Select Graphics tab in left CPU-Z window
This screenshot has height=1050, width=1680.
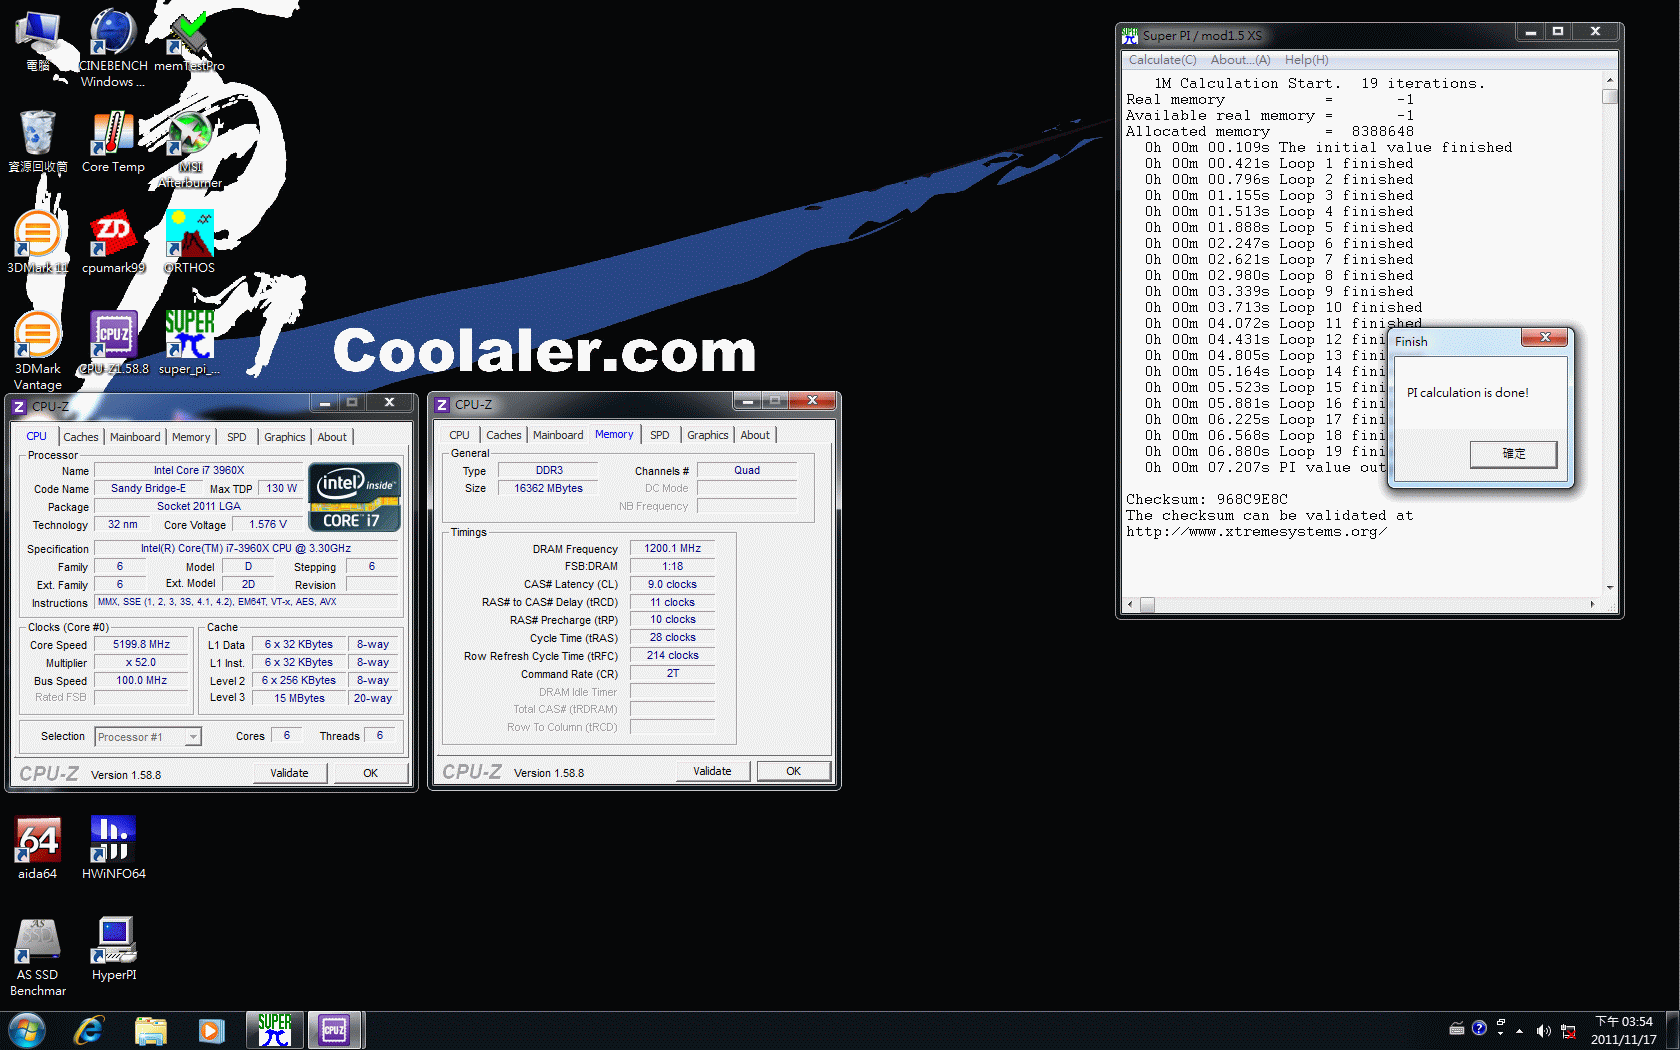click(285, 437)
